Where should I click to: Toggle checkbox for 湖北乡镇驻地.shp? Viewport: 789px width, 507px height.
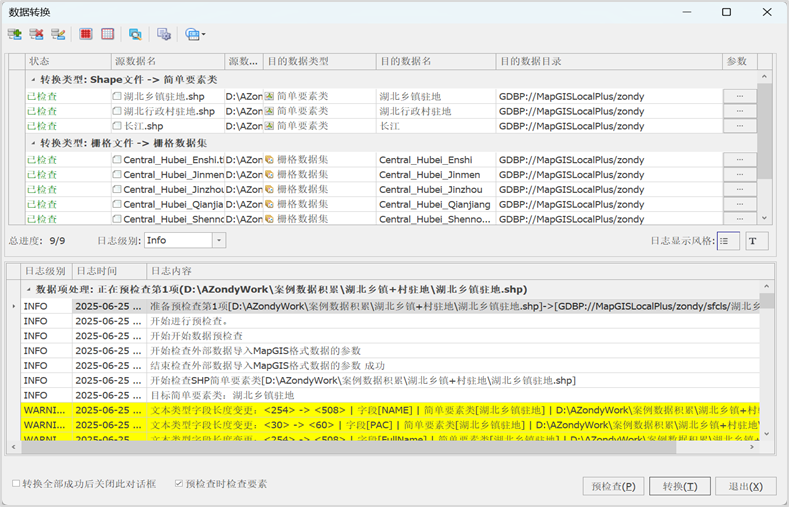tap(117, 96)
